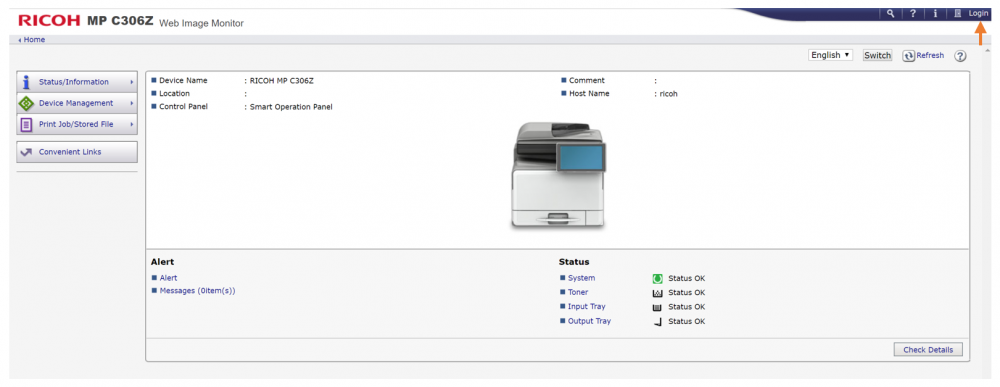The height and width of the screenshot is (387, 1000).
Task: Click the Refresh icon
Action: coord(909,56)
